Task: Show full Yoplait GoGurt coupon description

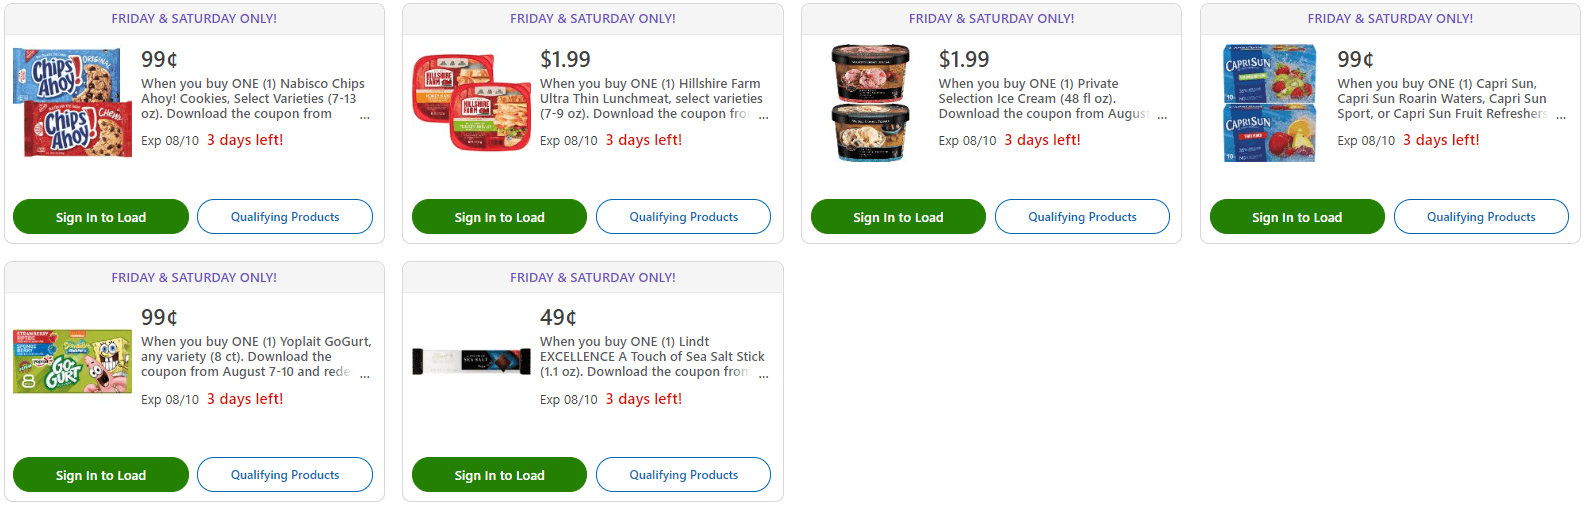Action: point(365,375)
